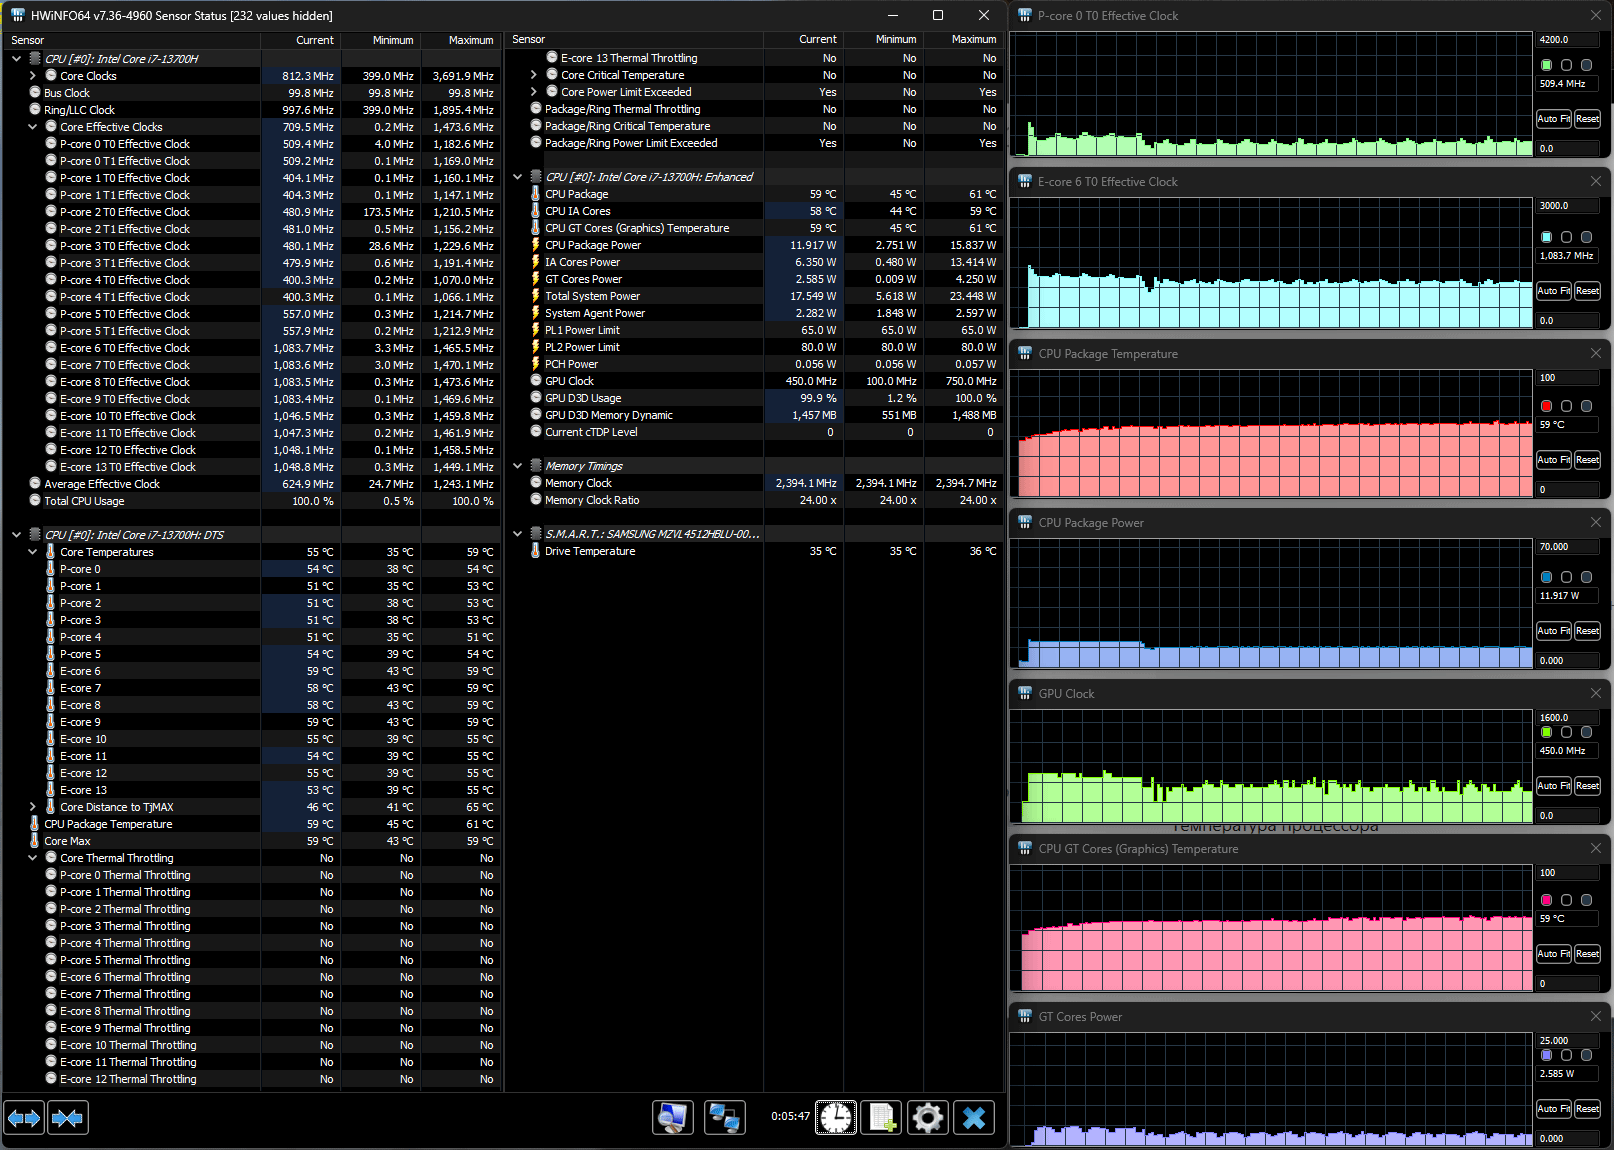Toggle middle checkbox on GT Cores Power graph
The image size is (1614, 1150).
pos(1567,1055)
